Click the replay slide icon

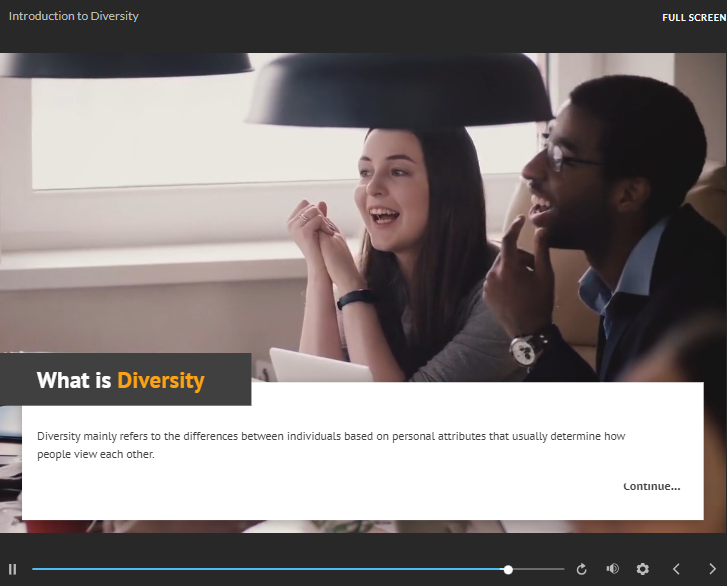click(582, 569)
